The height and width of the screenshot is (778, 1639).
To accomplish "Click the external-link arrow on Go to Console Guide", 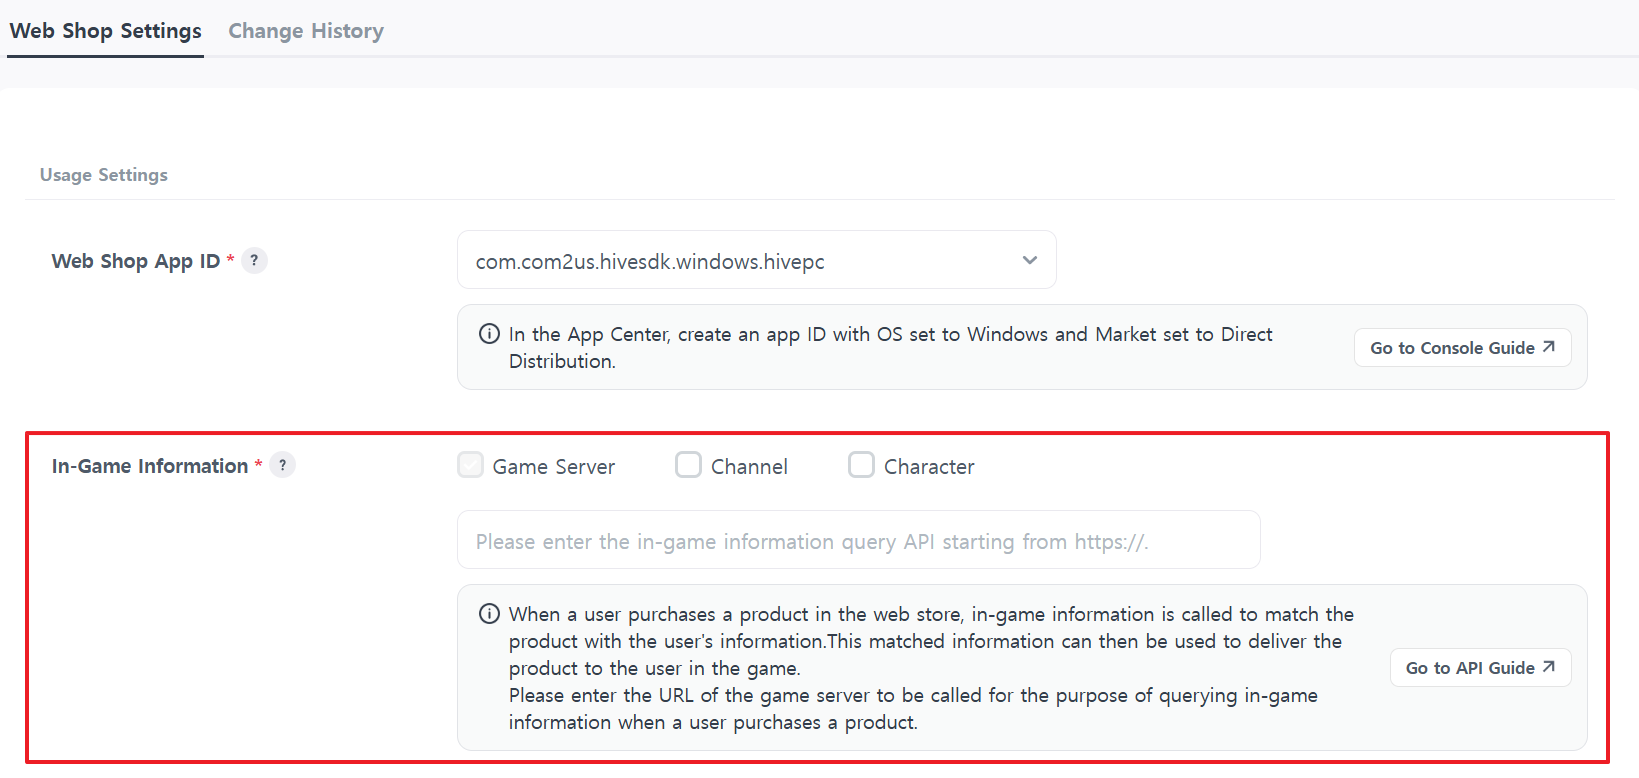I will (1549, 347).
